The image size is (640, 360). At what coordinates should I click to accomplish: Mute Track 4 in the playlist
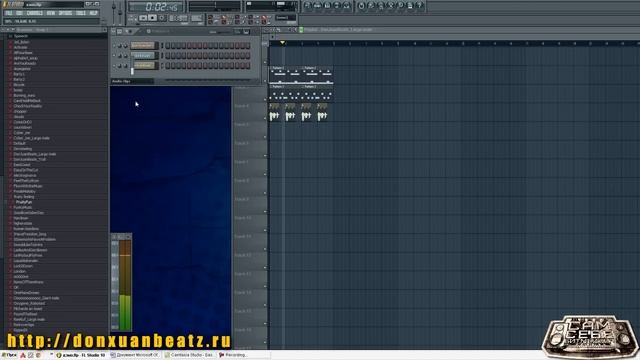pyautogui.click(x=265, y=118)
